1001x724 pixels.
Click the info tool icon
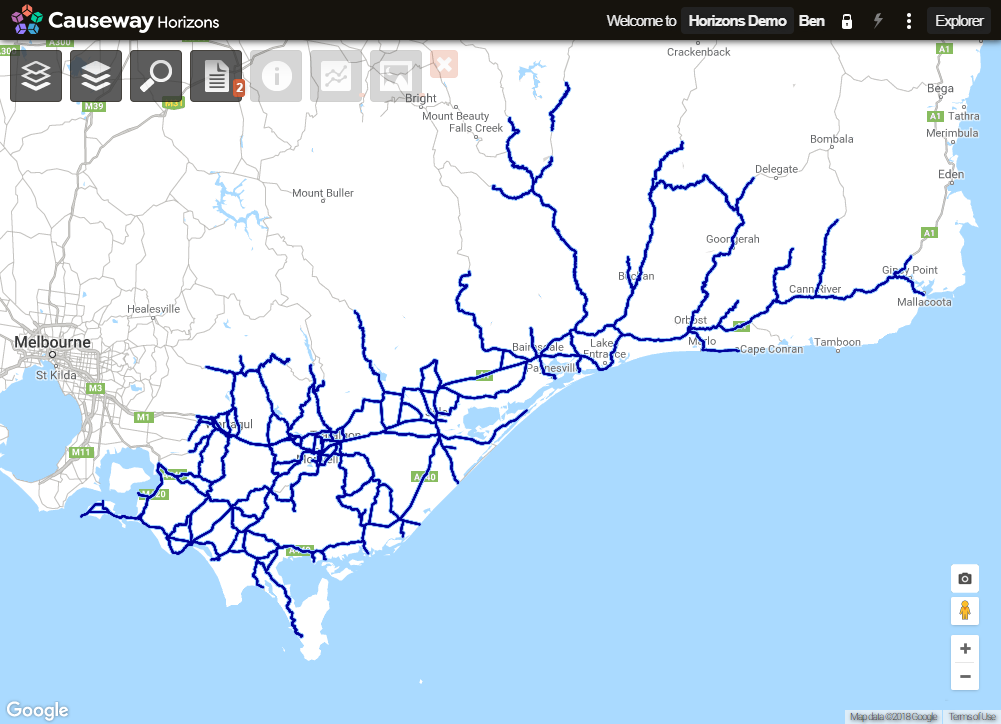(x=275, y=75)
